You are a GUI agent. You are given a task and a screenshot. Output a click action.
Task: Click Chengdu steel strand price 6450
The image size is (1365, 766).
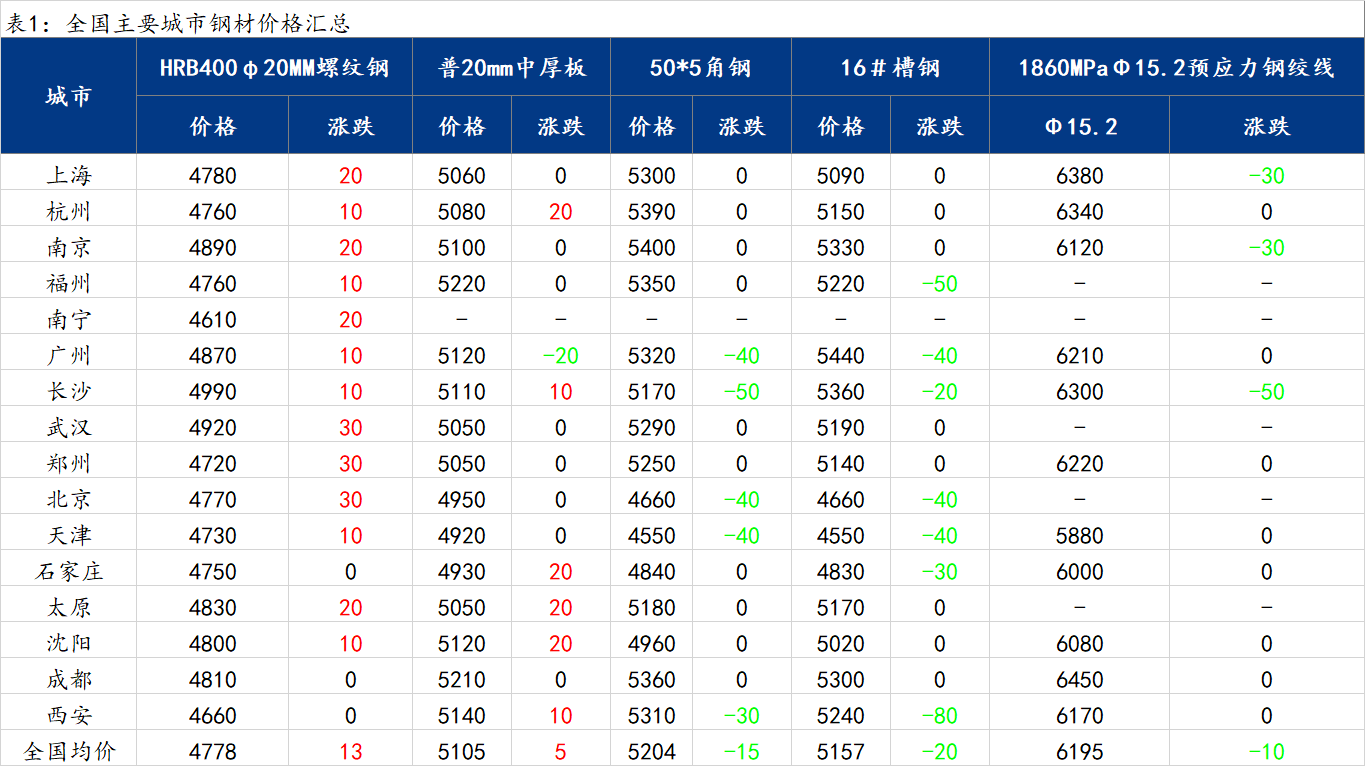[x=1079, y=680]
